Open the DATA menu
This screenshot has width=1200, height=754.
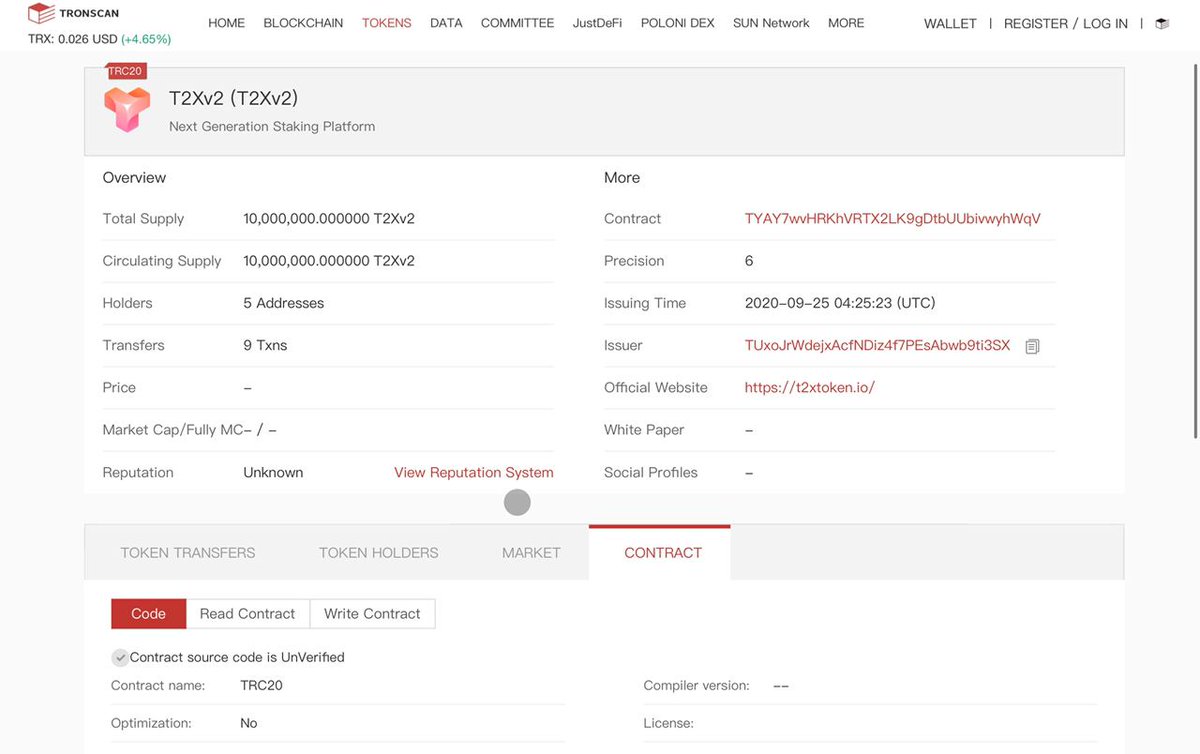coord(446,23)
